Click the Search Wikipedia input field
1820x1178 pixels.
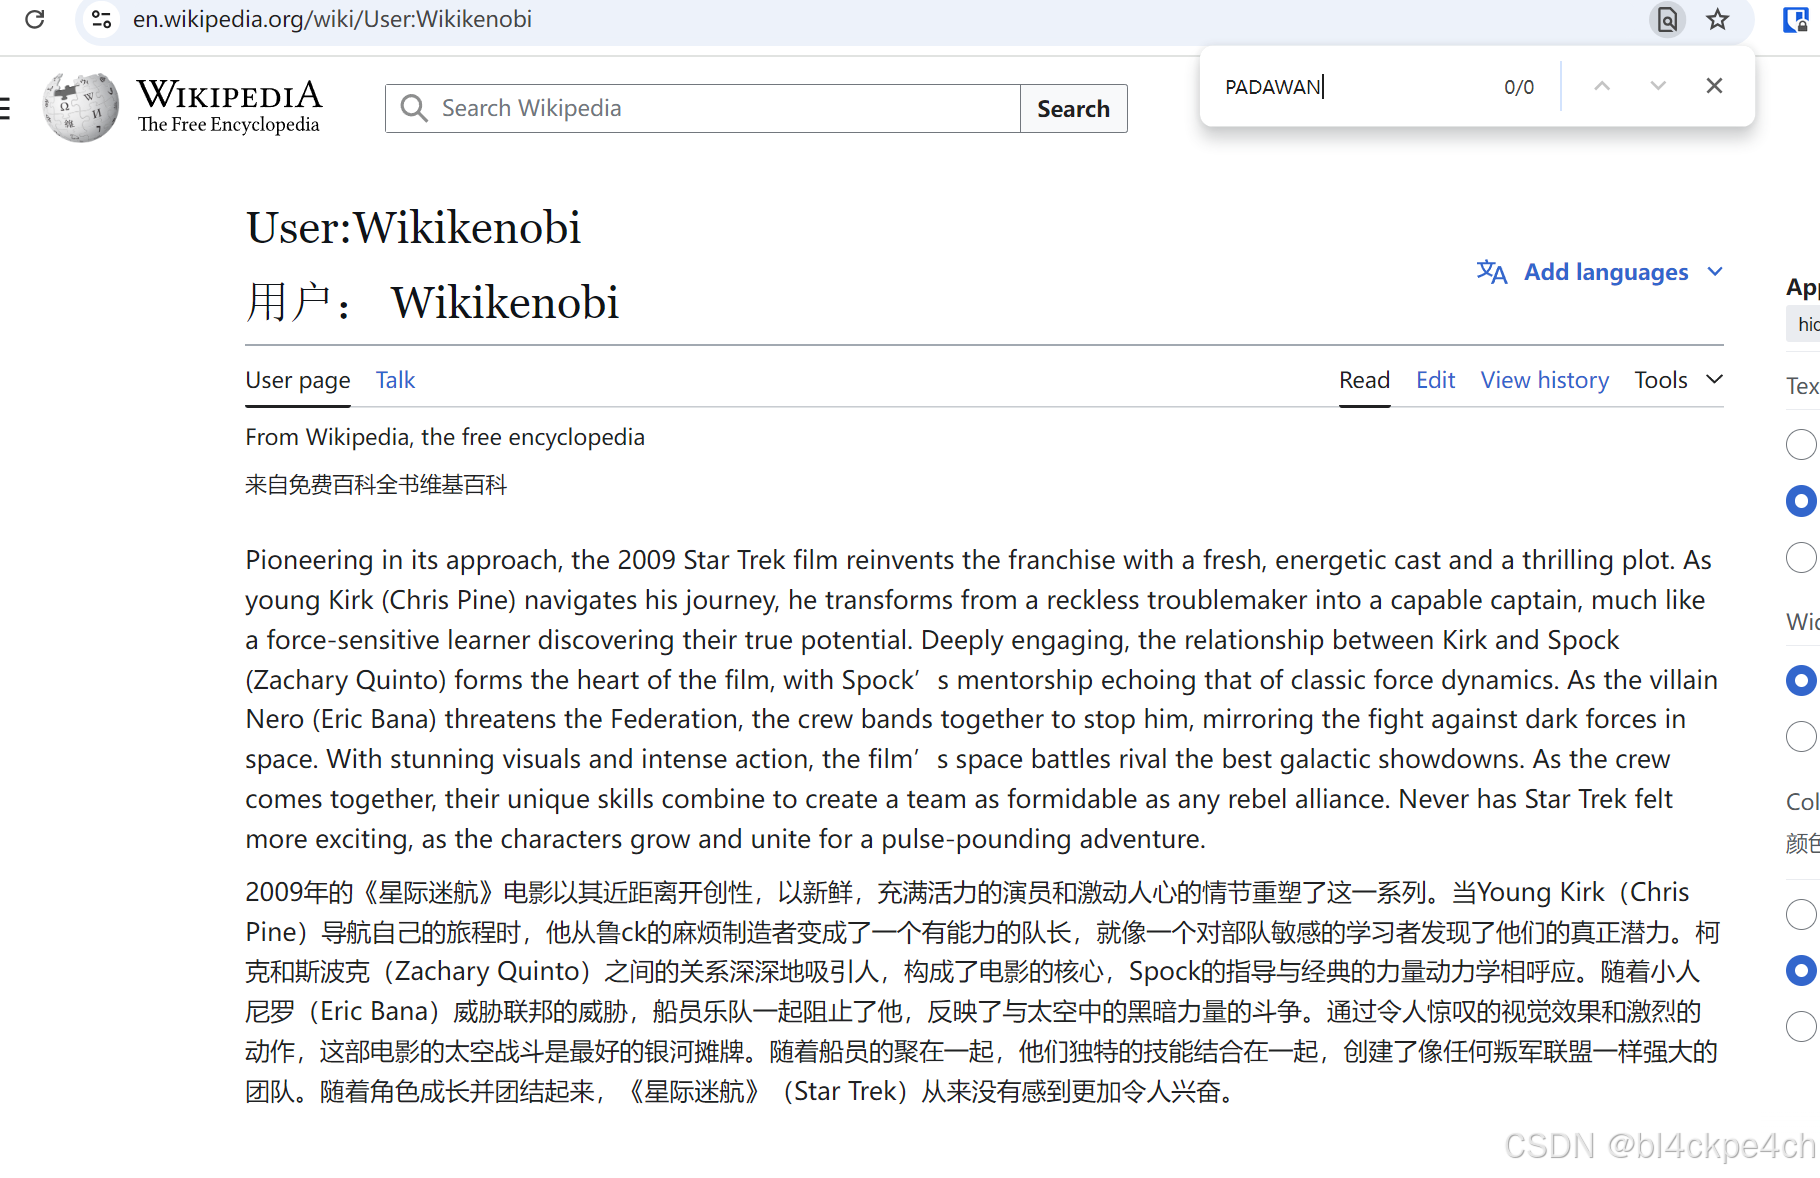click(x=703, y=108)
